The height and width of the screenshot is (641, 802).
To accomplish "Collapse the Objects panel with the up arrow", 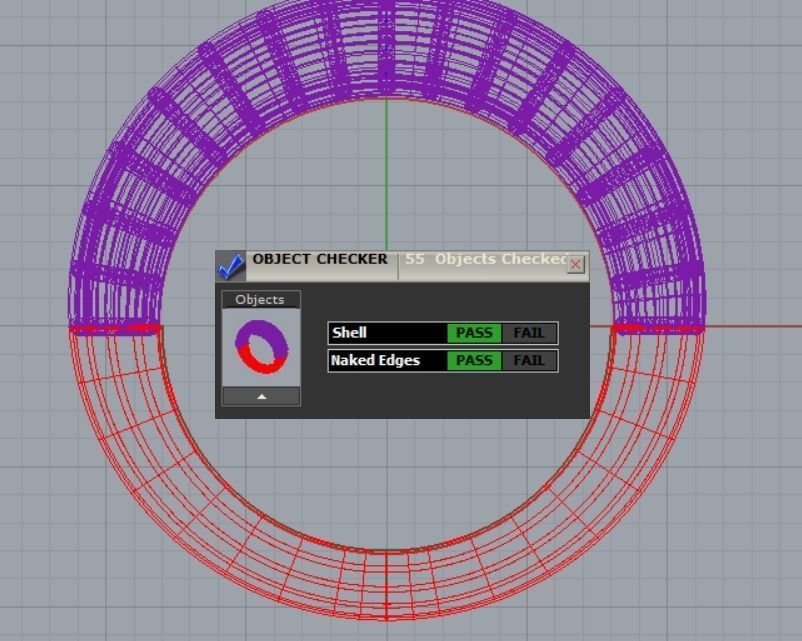I will [261, 396].
